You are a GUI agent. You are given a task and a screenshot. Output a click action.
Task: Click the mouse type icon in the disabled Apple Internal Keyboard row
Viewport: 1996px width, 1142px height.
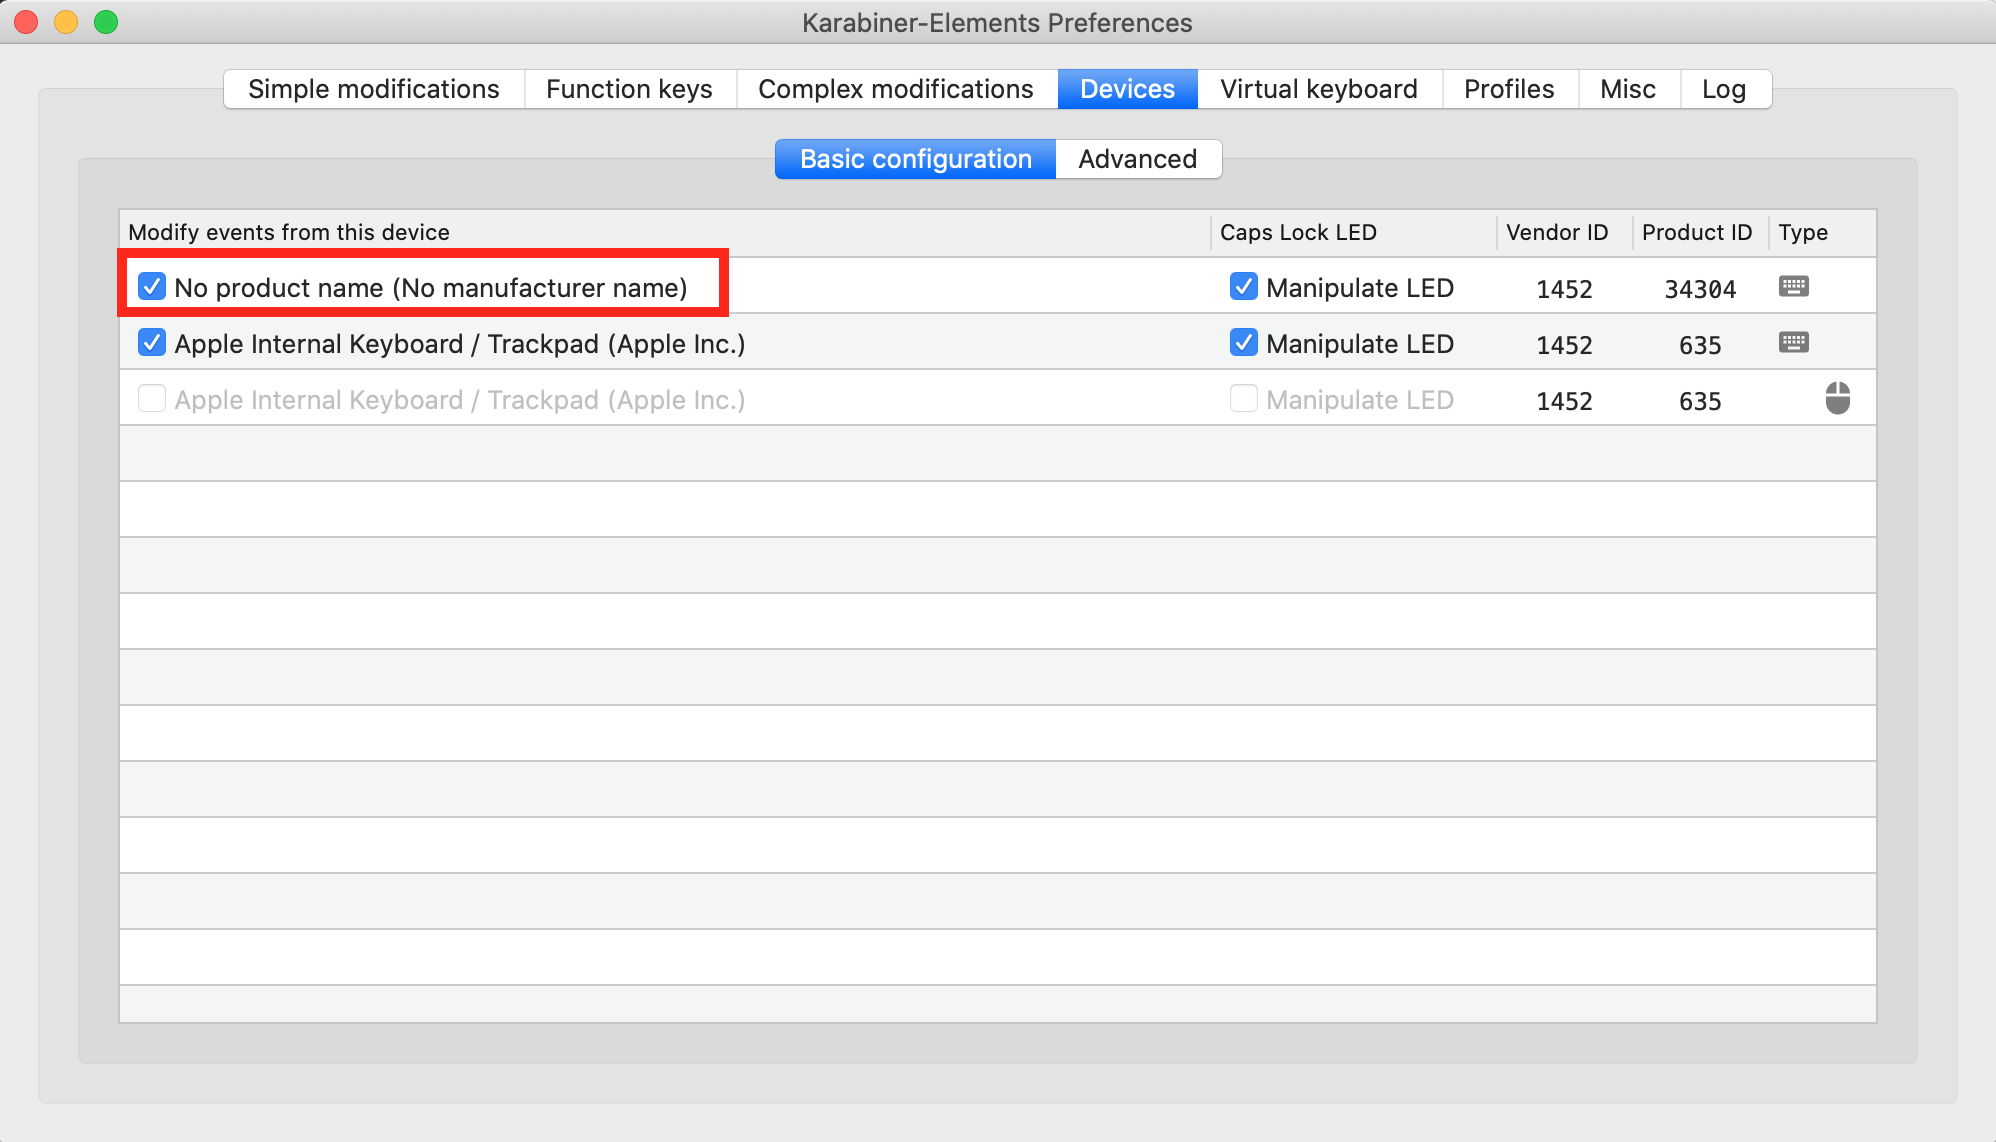tap(1838, 398)
